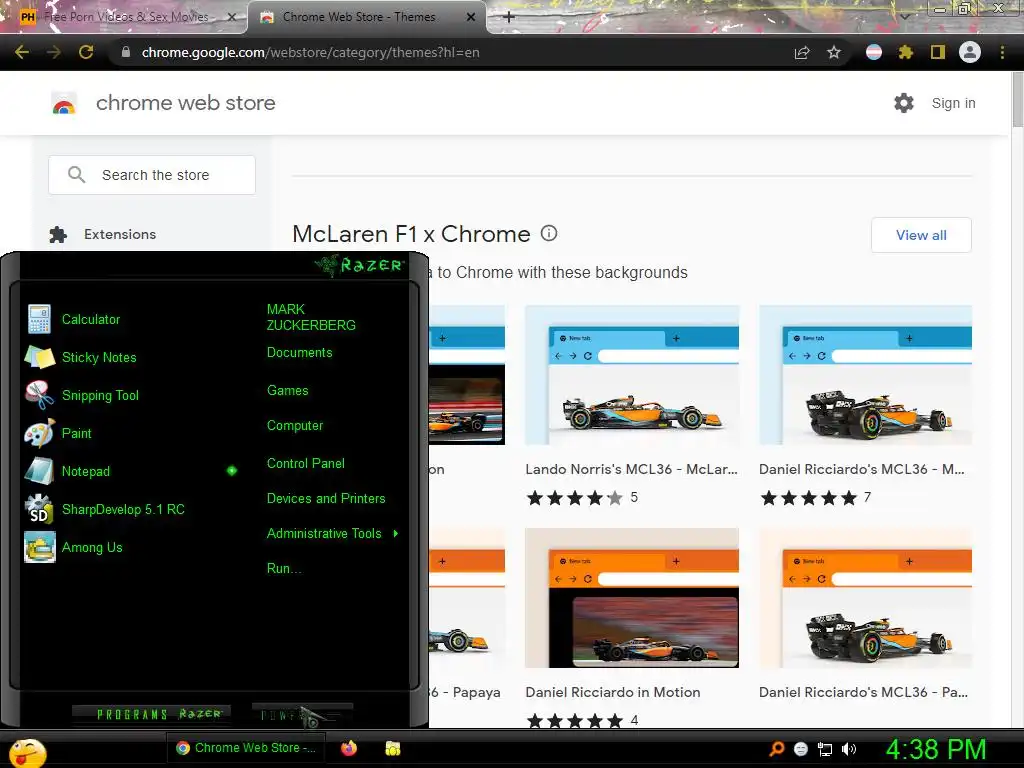This screenshot has height=768, width=1024.
Task: Open Firefox from the taskbar
Action: [349, 748]
